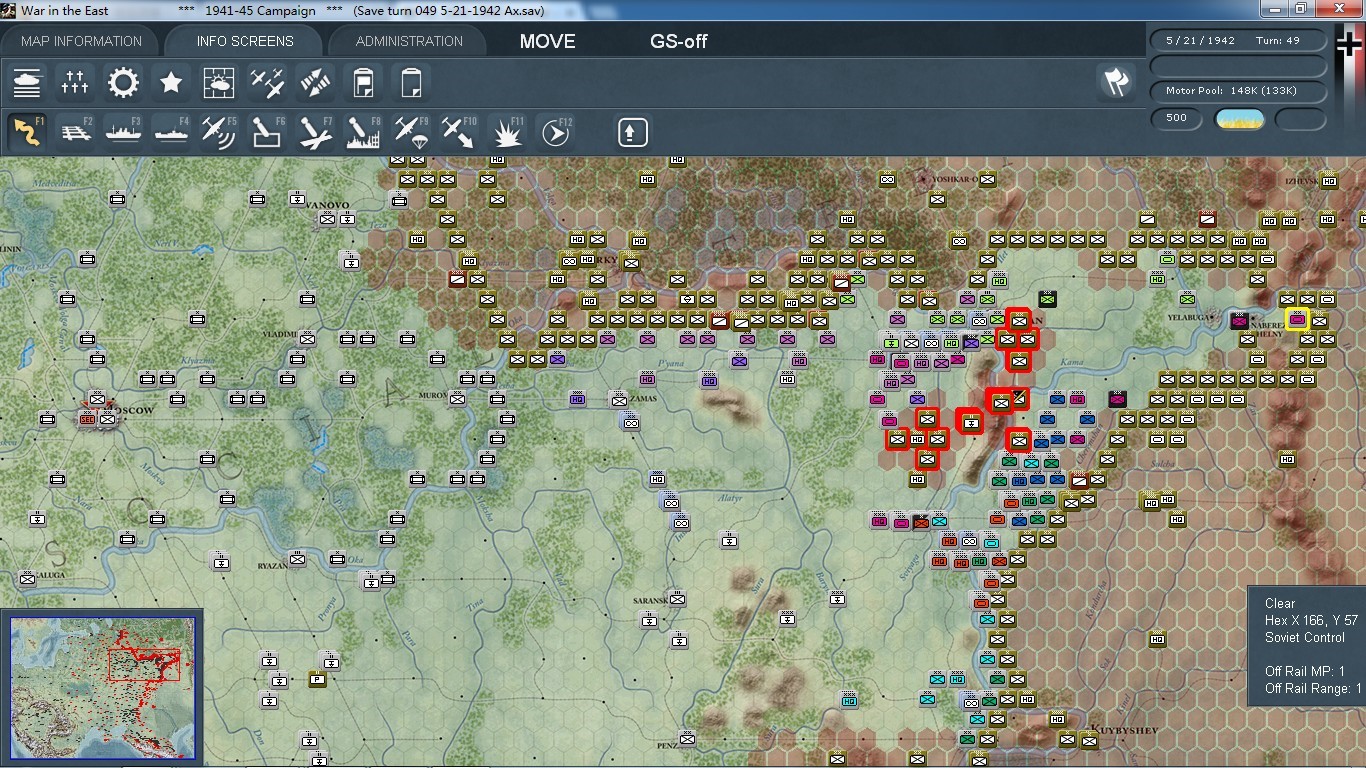
Task: Open the report icon with flag page
Action: pos(363,82)
